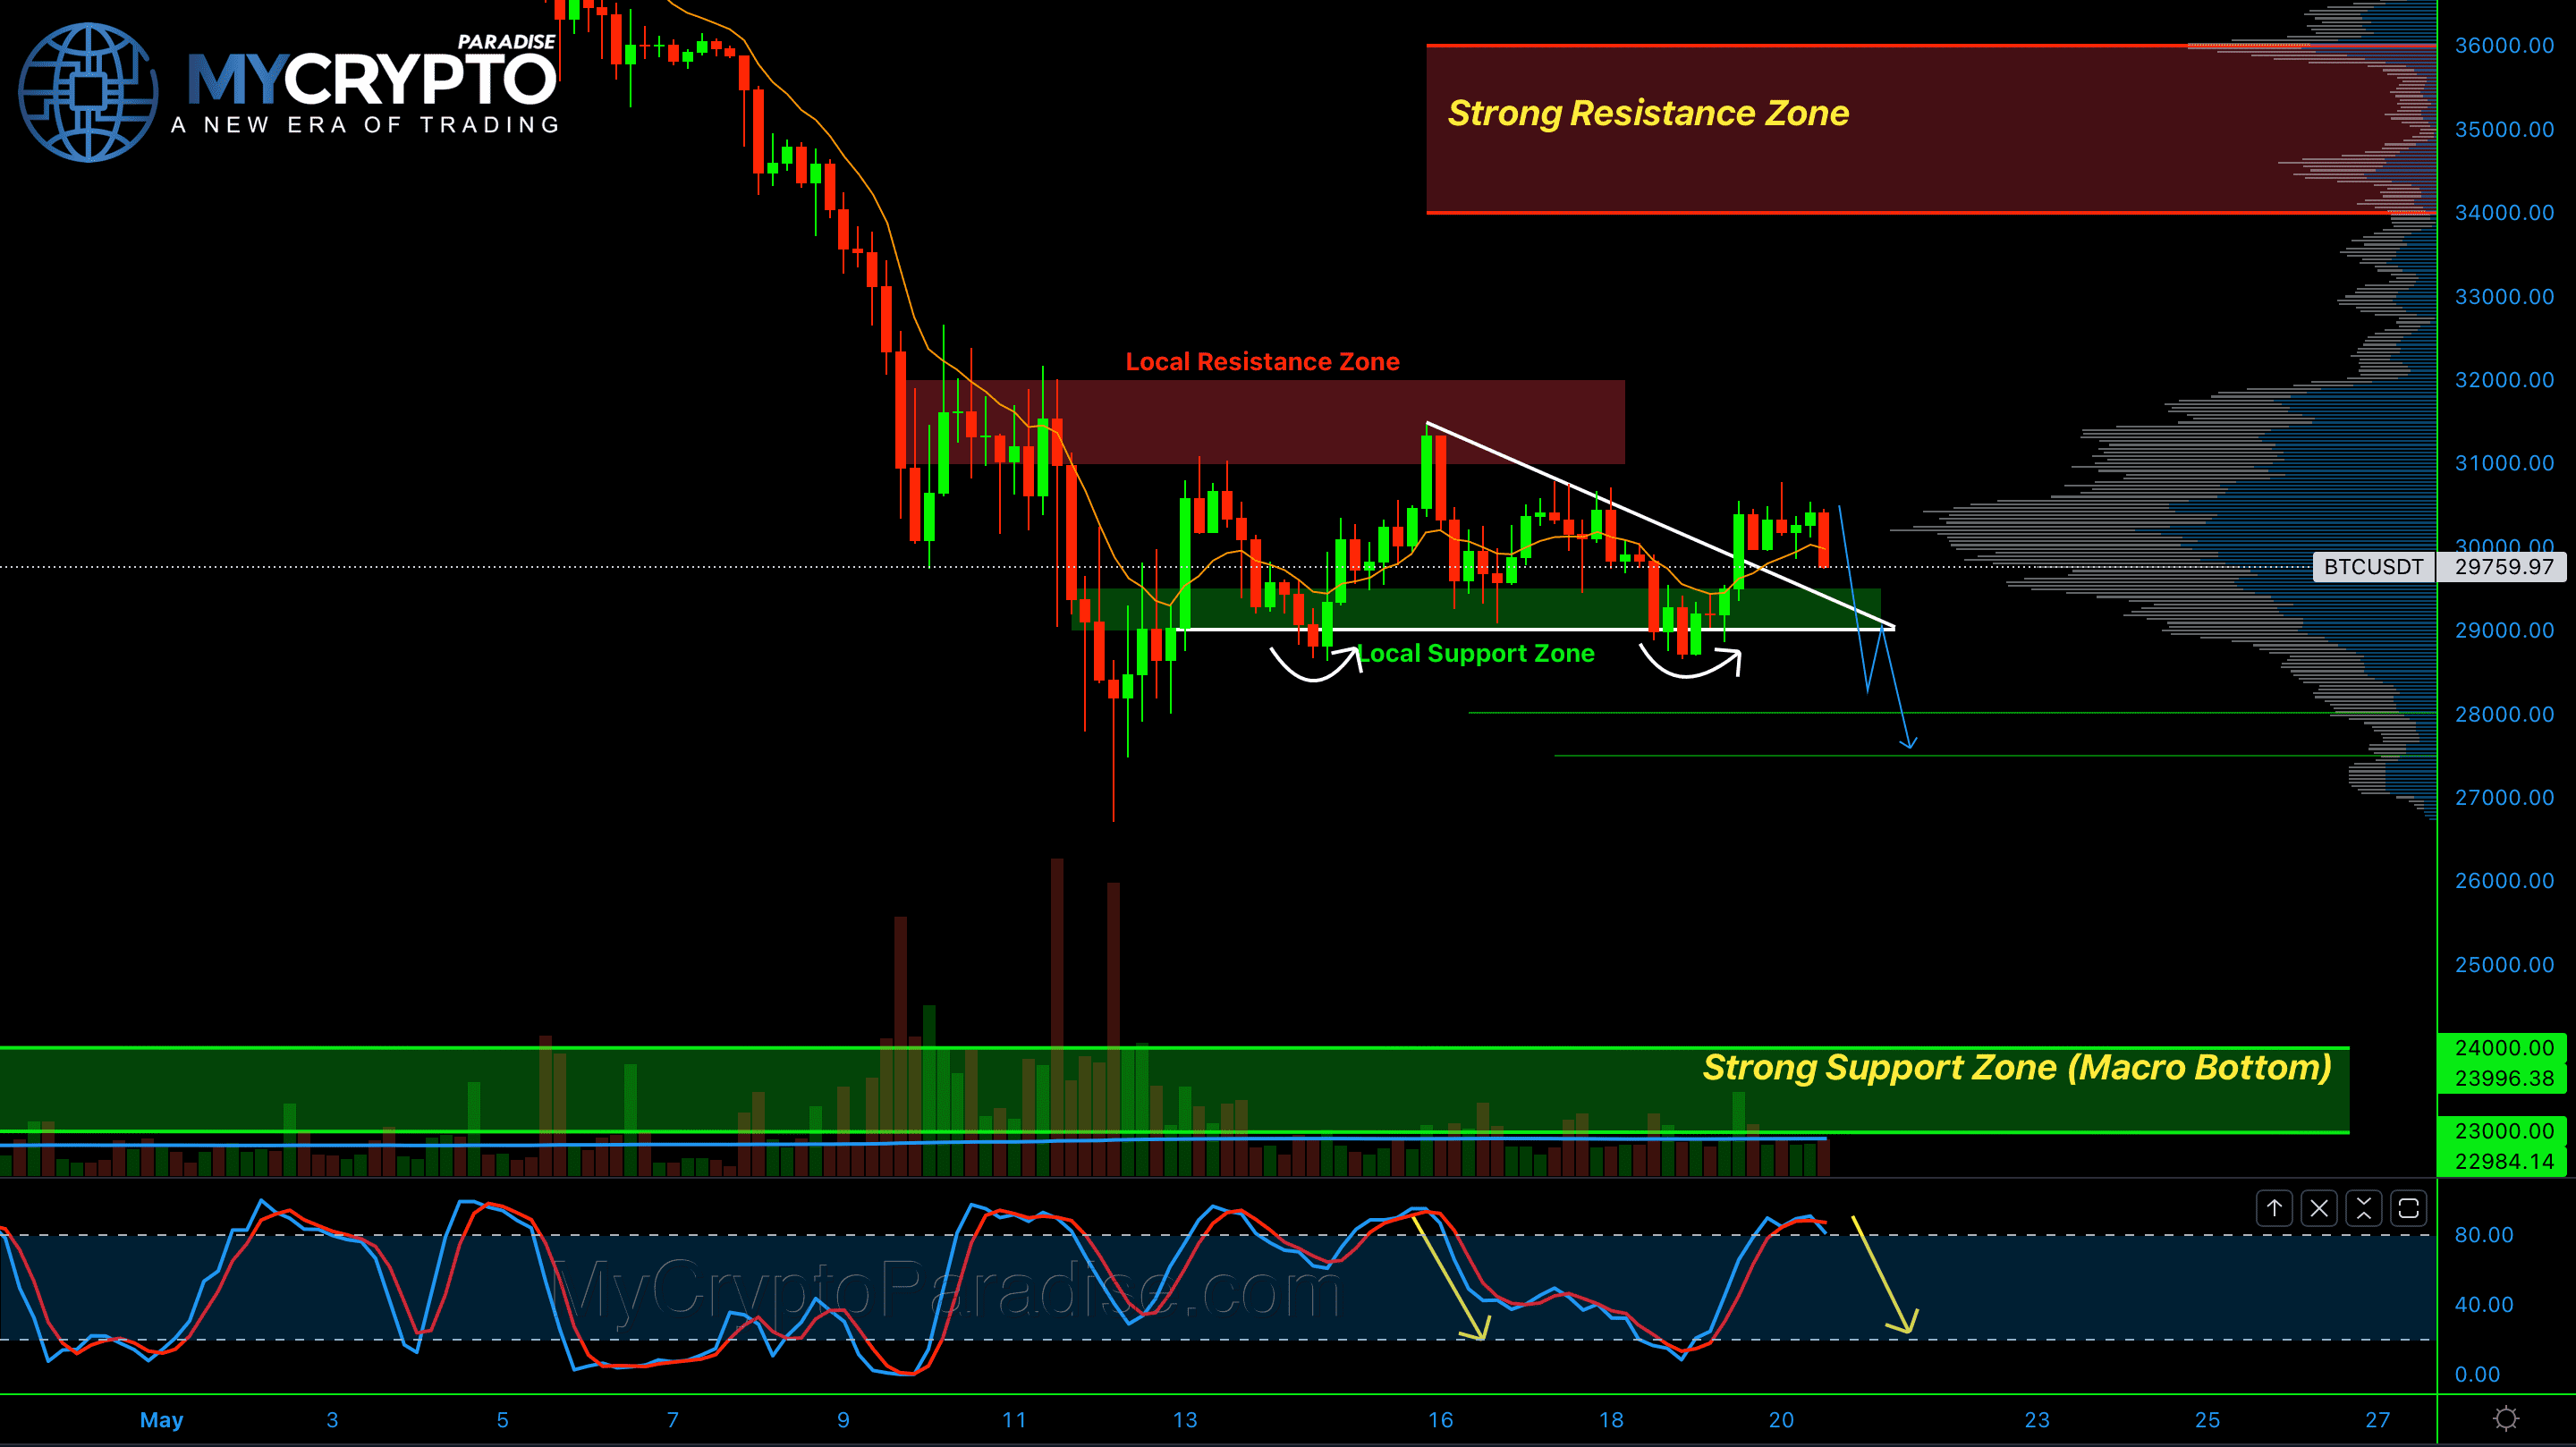Click the BTCUSDT symbol price label
This screenshot has height=1447, width=2576.
point(2372,567)
